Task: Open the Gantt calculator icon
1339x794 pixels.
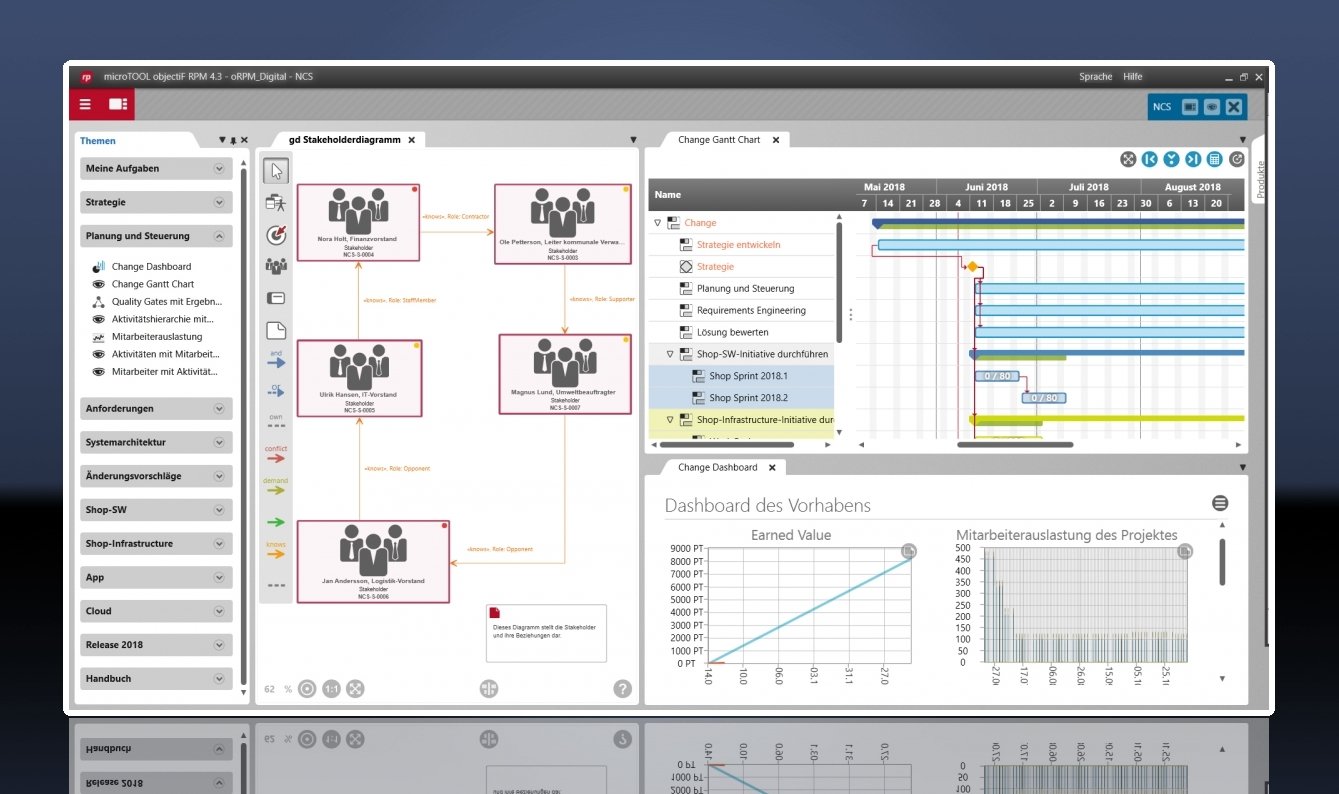Action: tap(1215, 159)
